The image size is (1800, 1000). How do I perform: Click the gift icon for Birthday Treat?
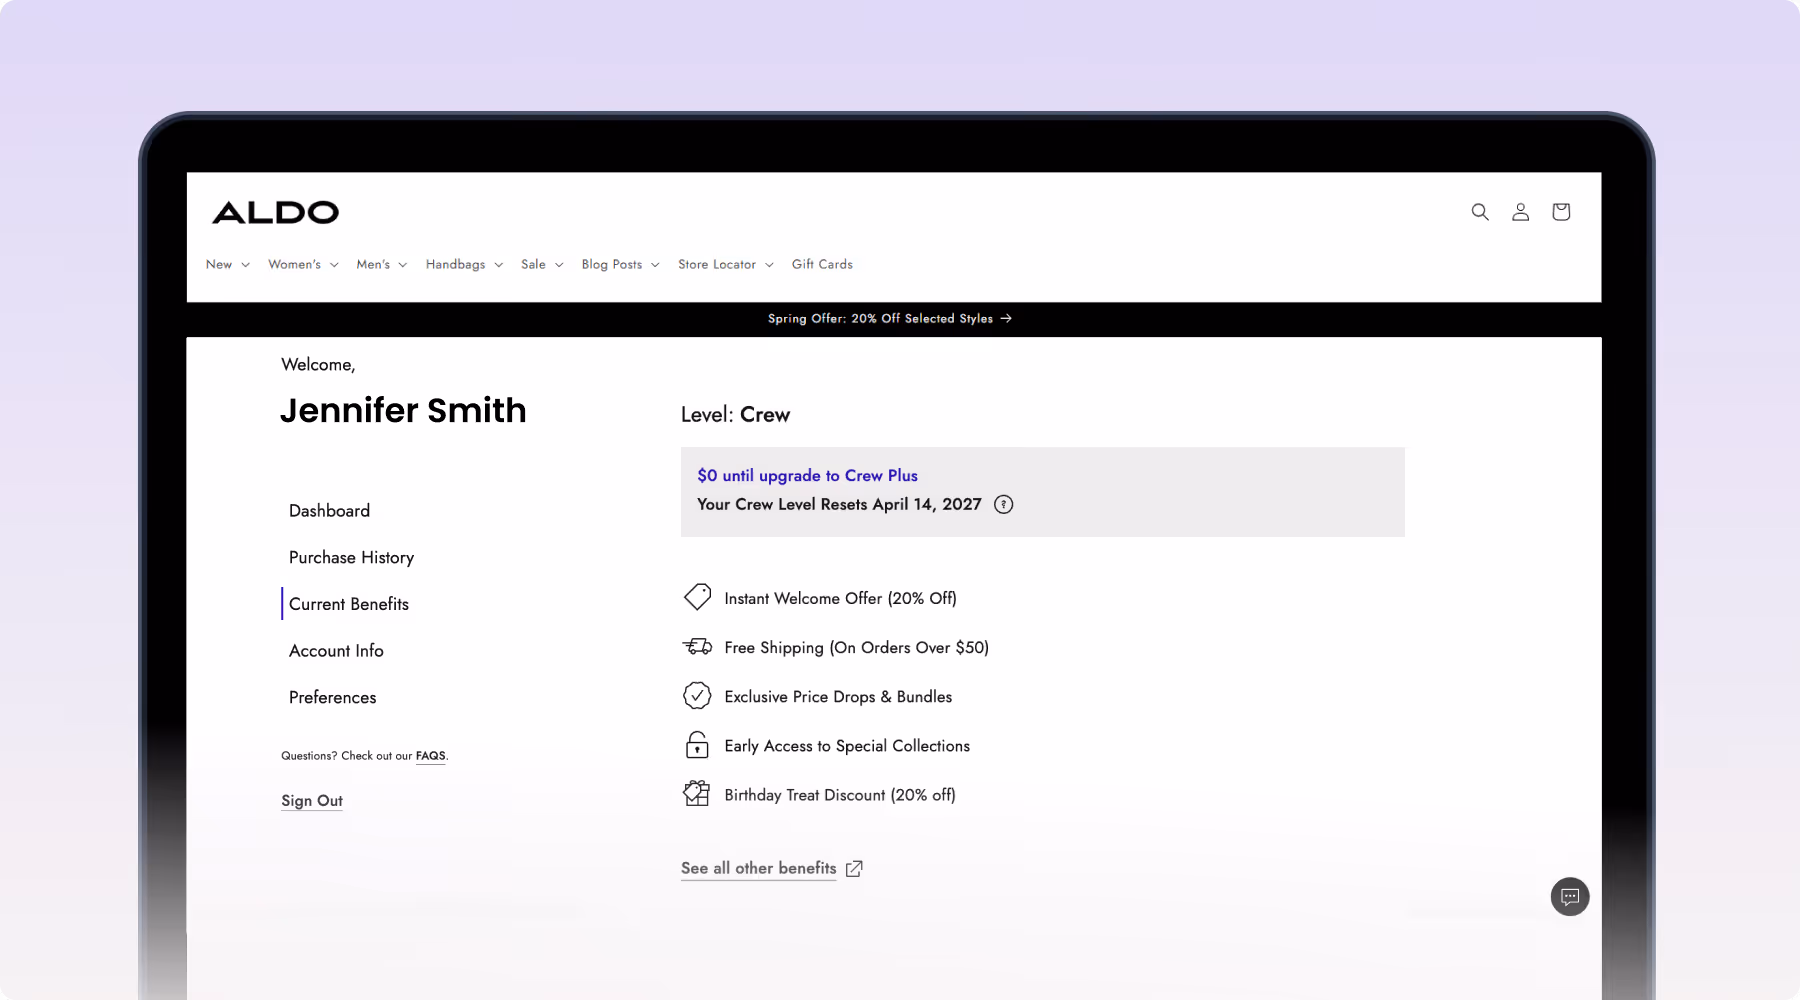pos(697,794)
